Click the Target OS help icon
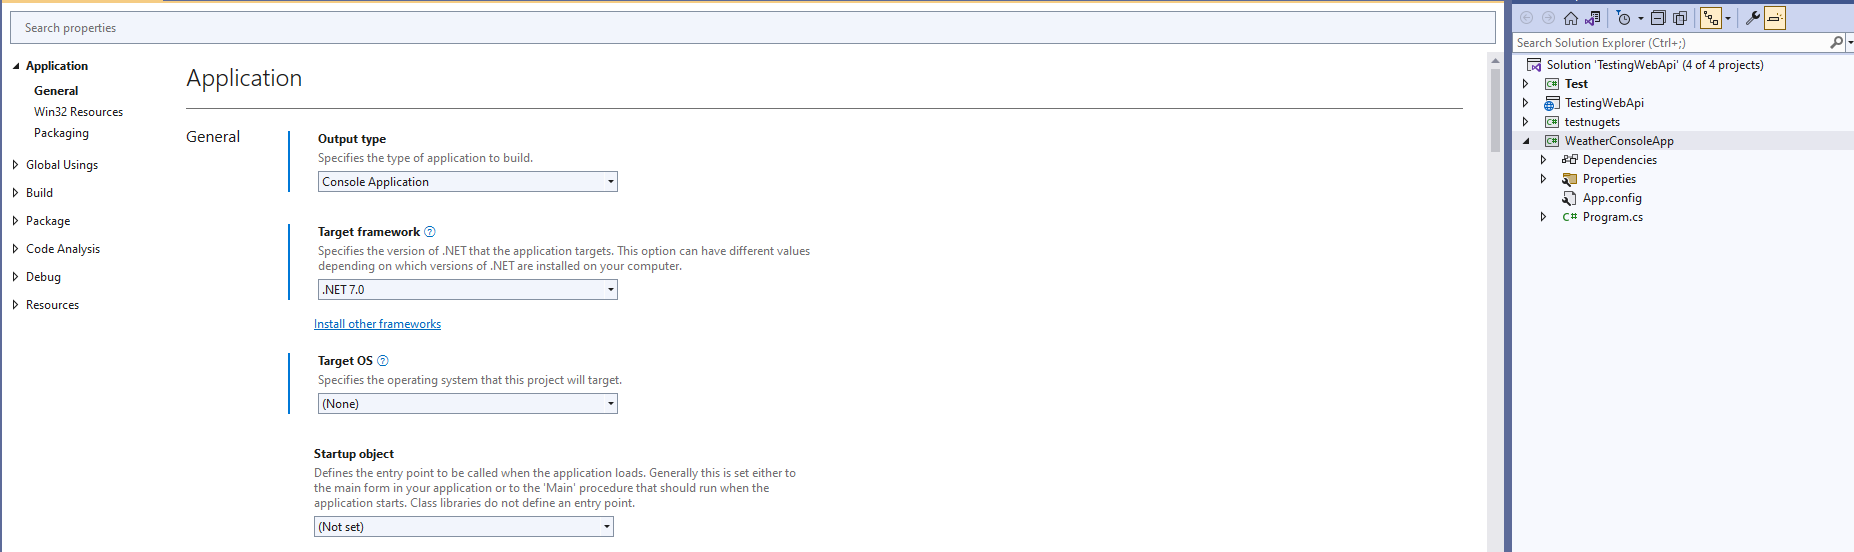The width and height of the screenshot is (1854, 552). pyautogui.click(x=383, y=361)
